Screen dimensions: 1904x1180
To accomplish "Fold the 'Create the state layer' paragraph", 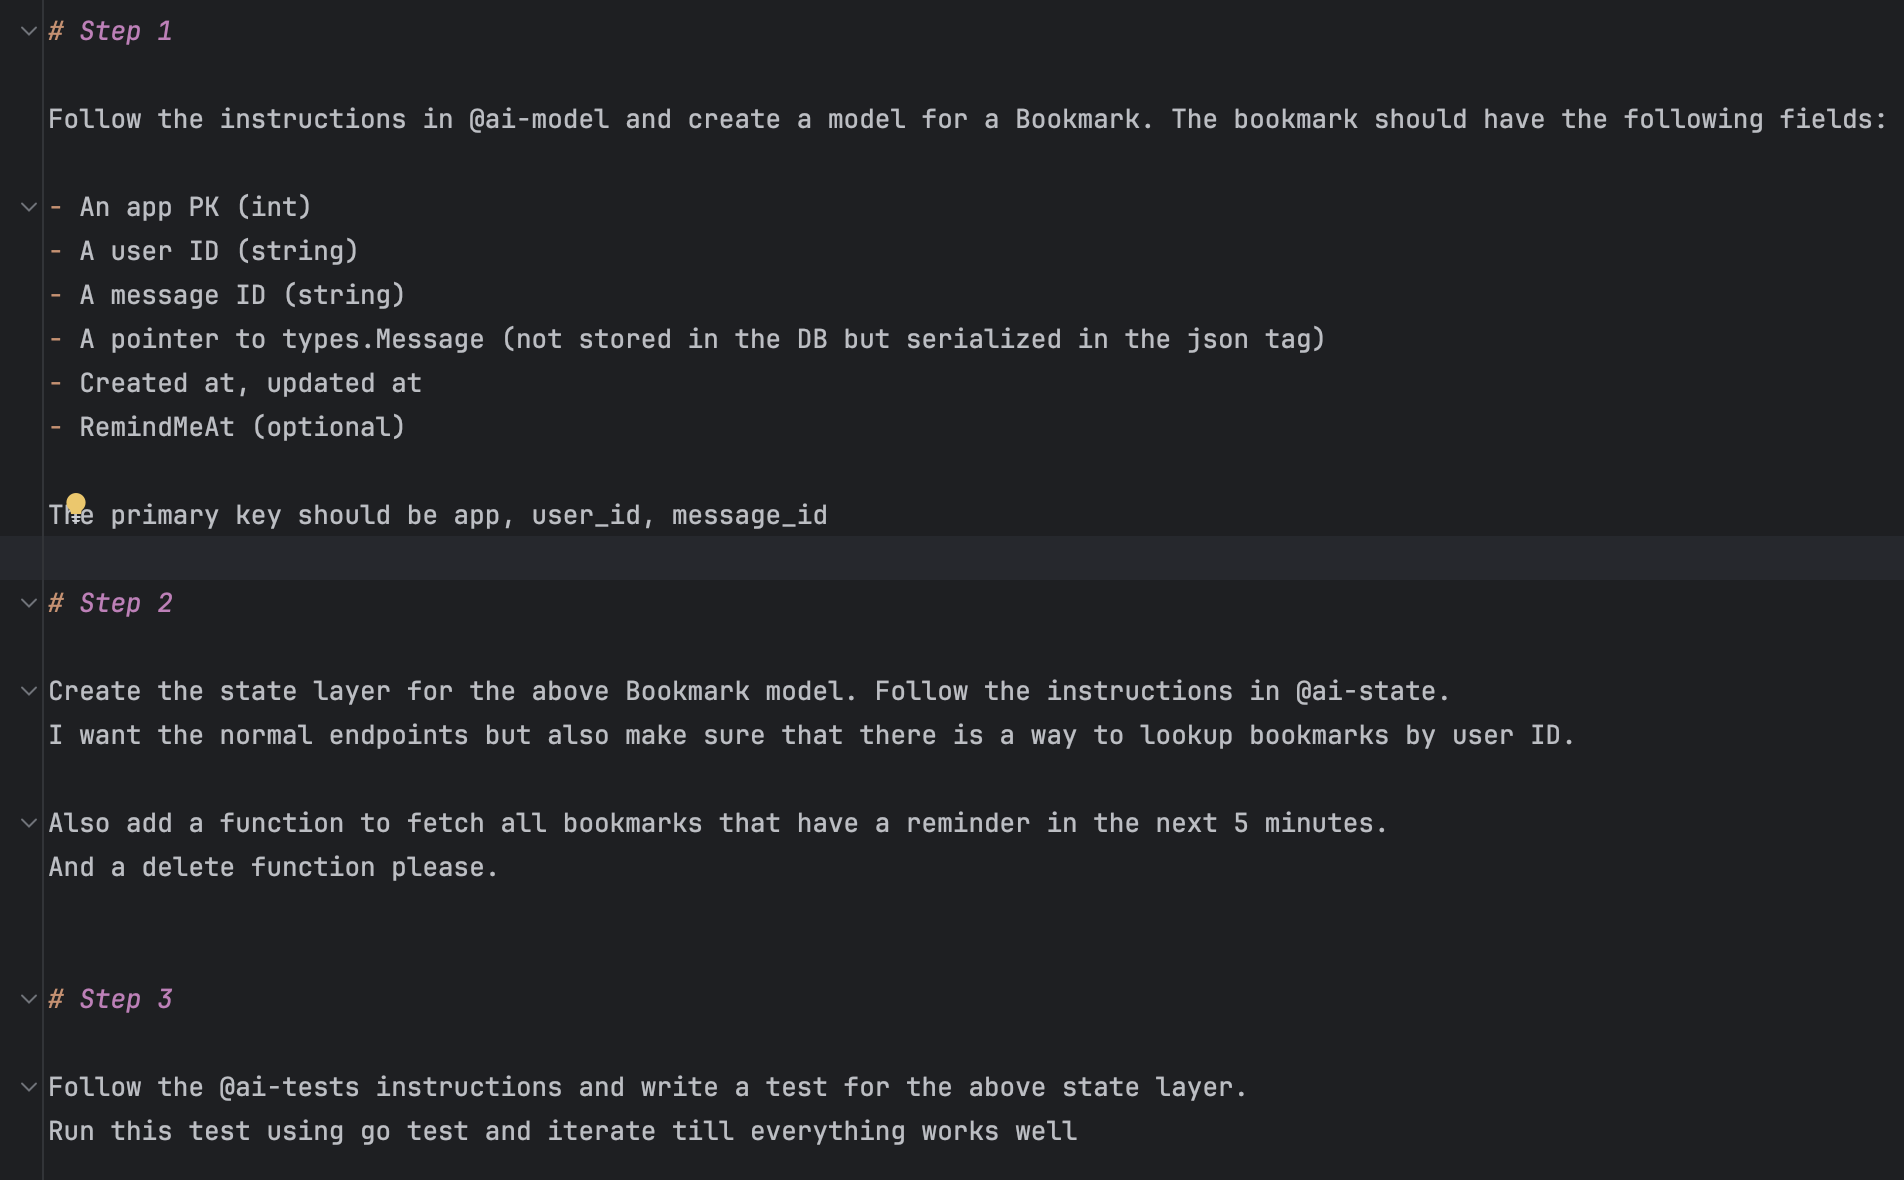I will coord(29,691).
